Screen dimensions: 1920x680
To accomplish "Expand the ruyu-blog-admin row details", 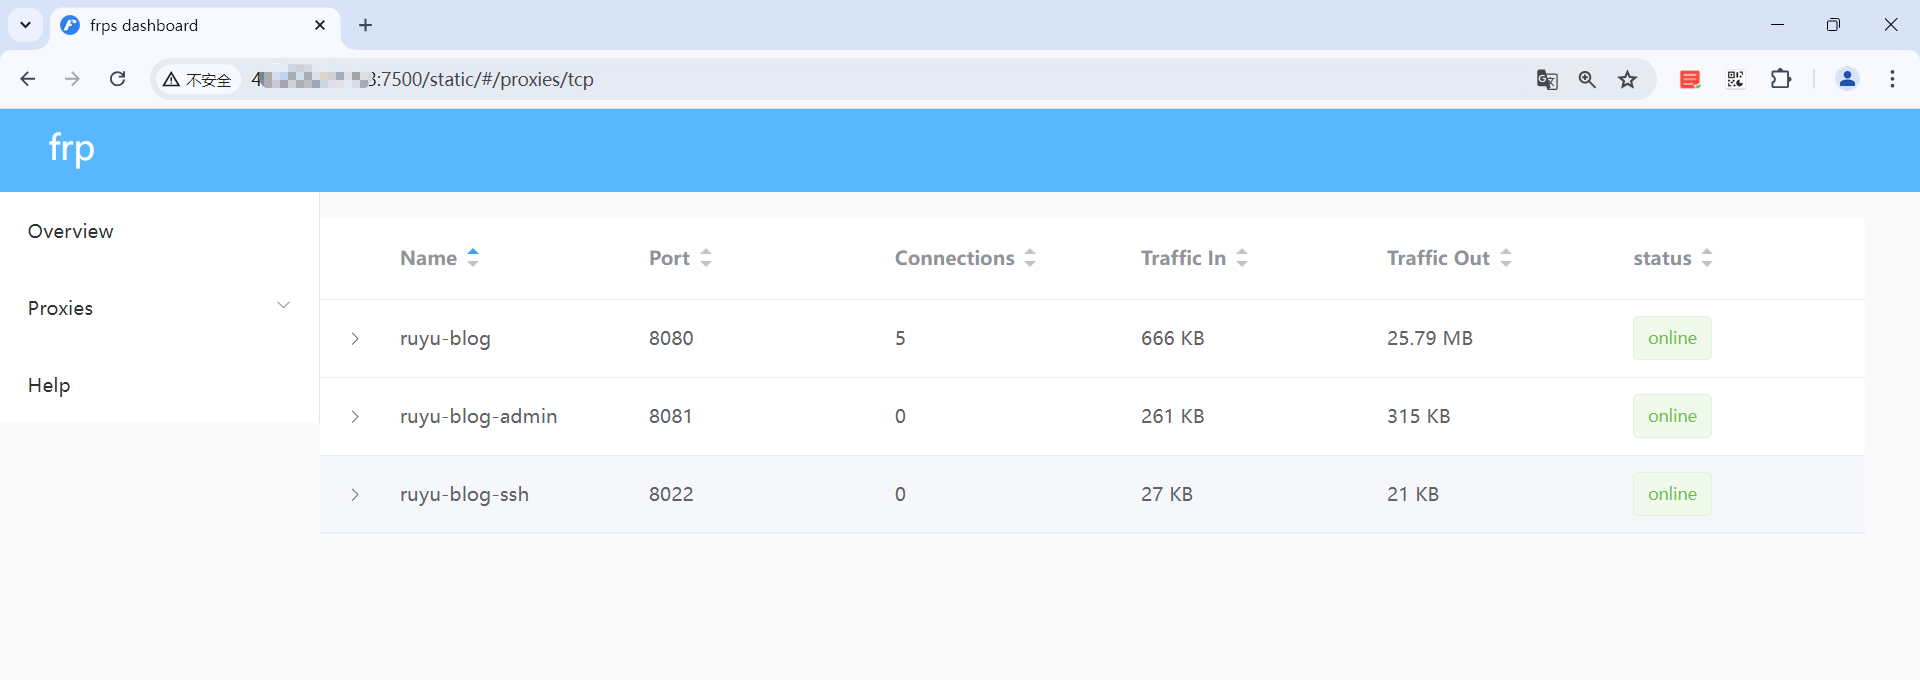I will click(355, 417).
